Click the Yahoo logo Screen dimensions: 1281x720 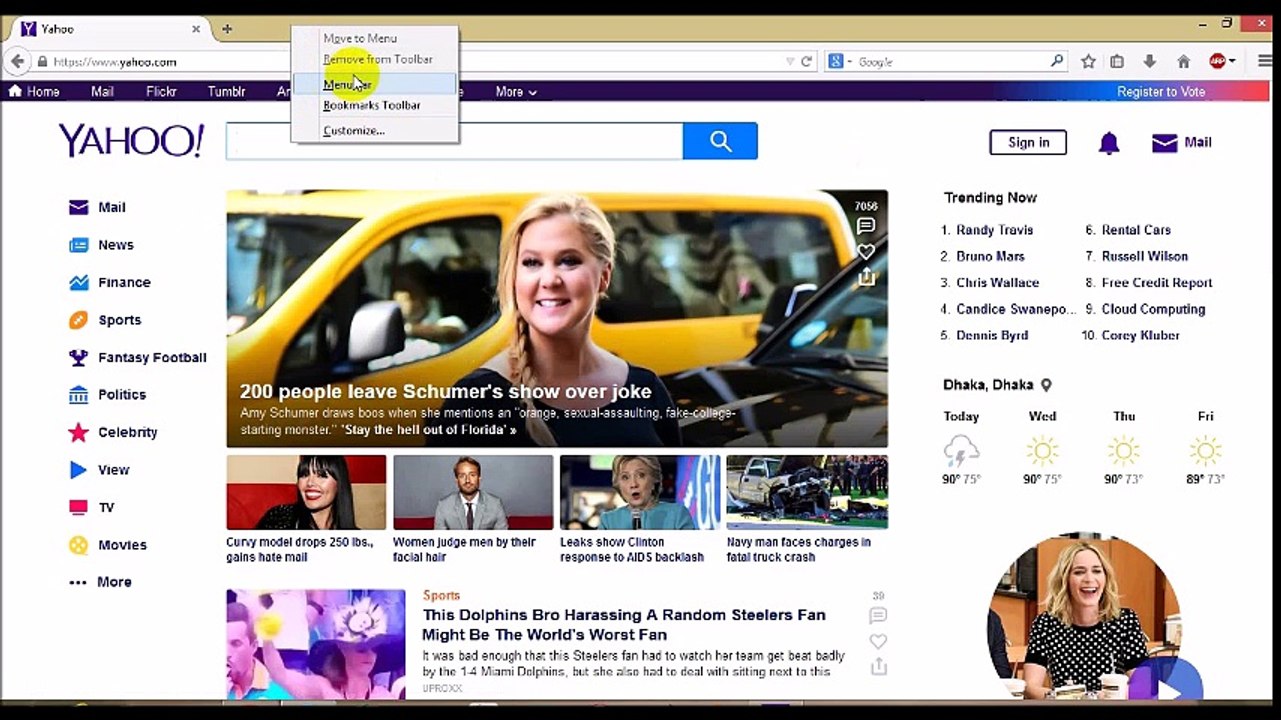131,141
